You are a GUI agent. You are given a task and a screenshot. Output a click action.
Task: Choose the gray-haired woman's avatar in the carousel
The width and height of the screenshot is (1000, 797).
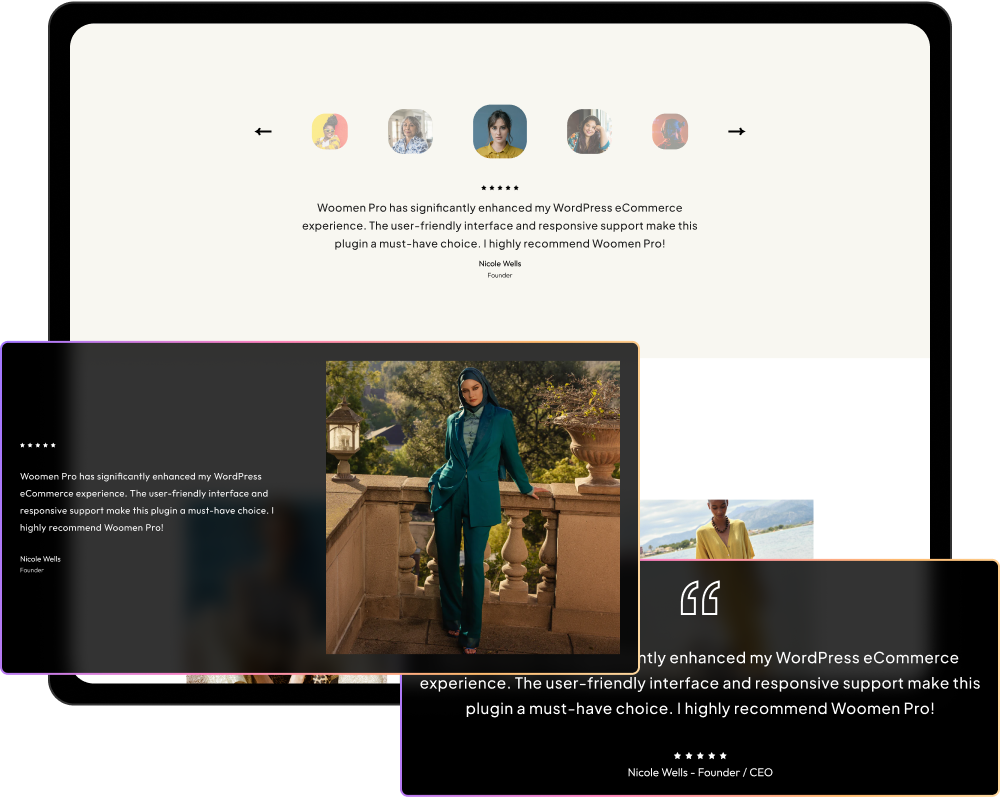(410, 131)
